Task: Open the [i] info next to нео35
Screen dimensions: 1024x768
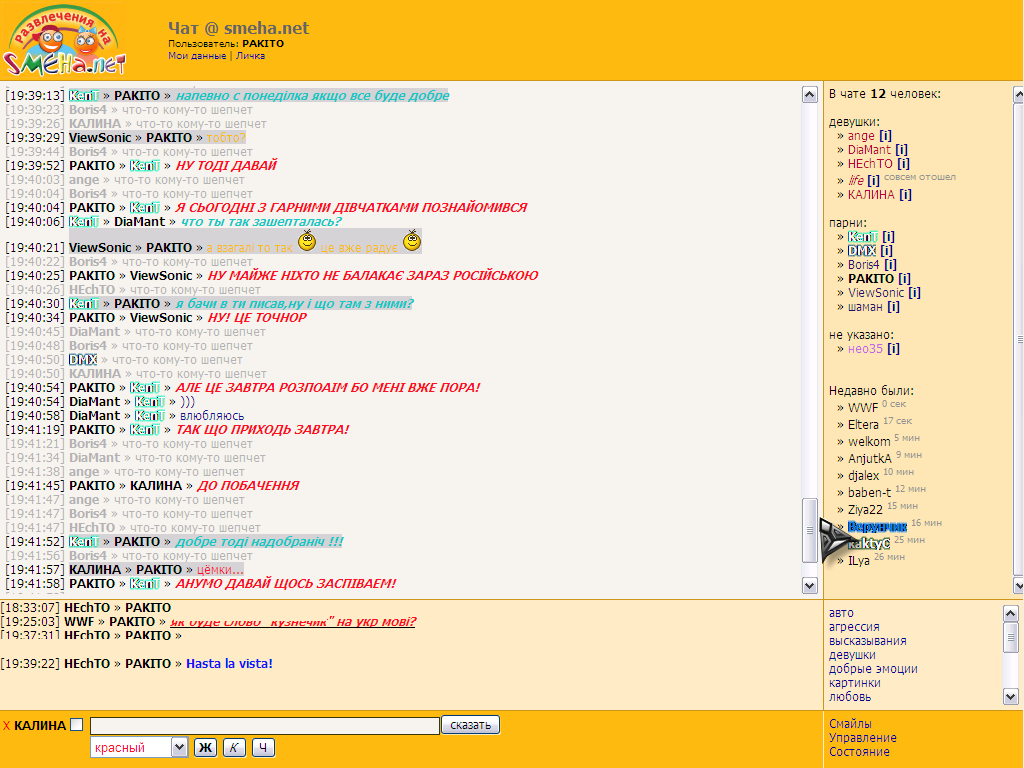Action: pos(893,349)
